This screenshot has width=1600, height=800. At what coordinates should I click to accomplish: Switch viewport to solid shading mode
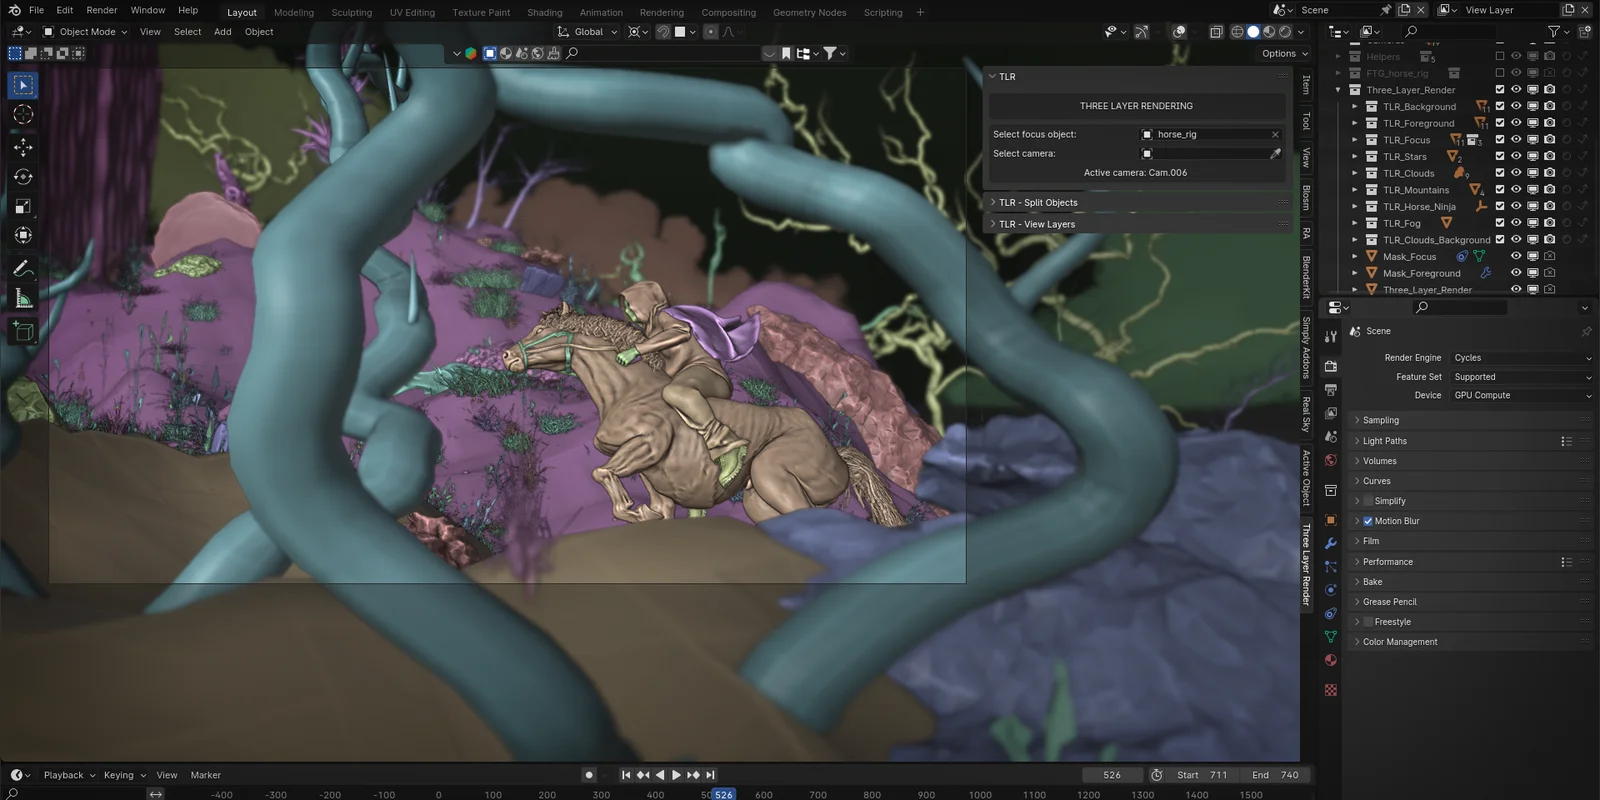[1253, 32]
